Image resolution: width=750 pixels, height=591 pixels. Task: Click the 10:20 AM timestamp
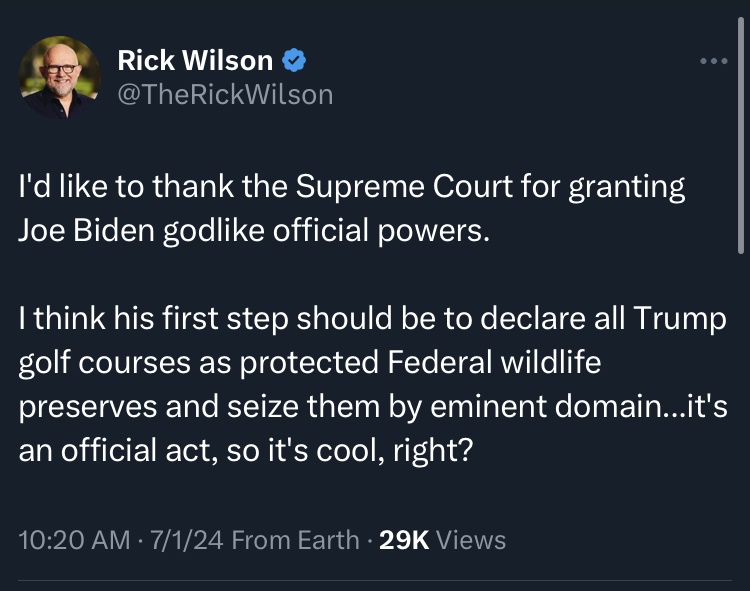[75, 540]
